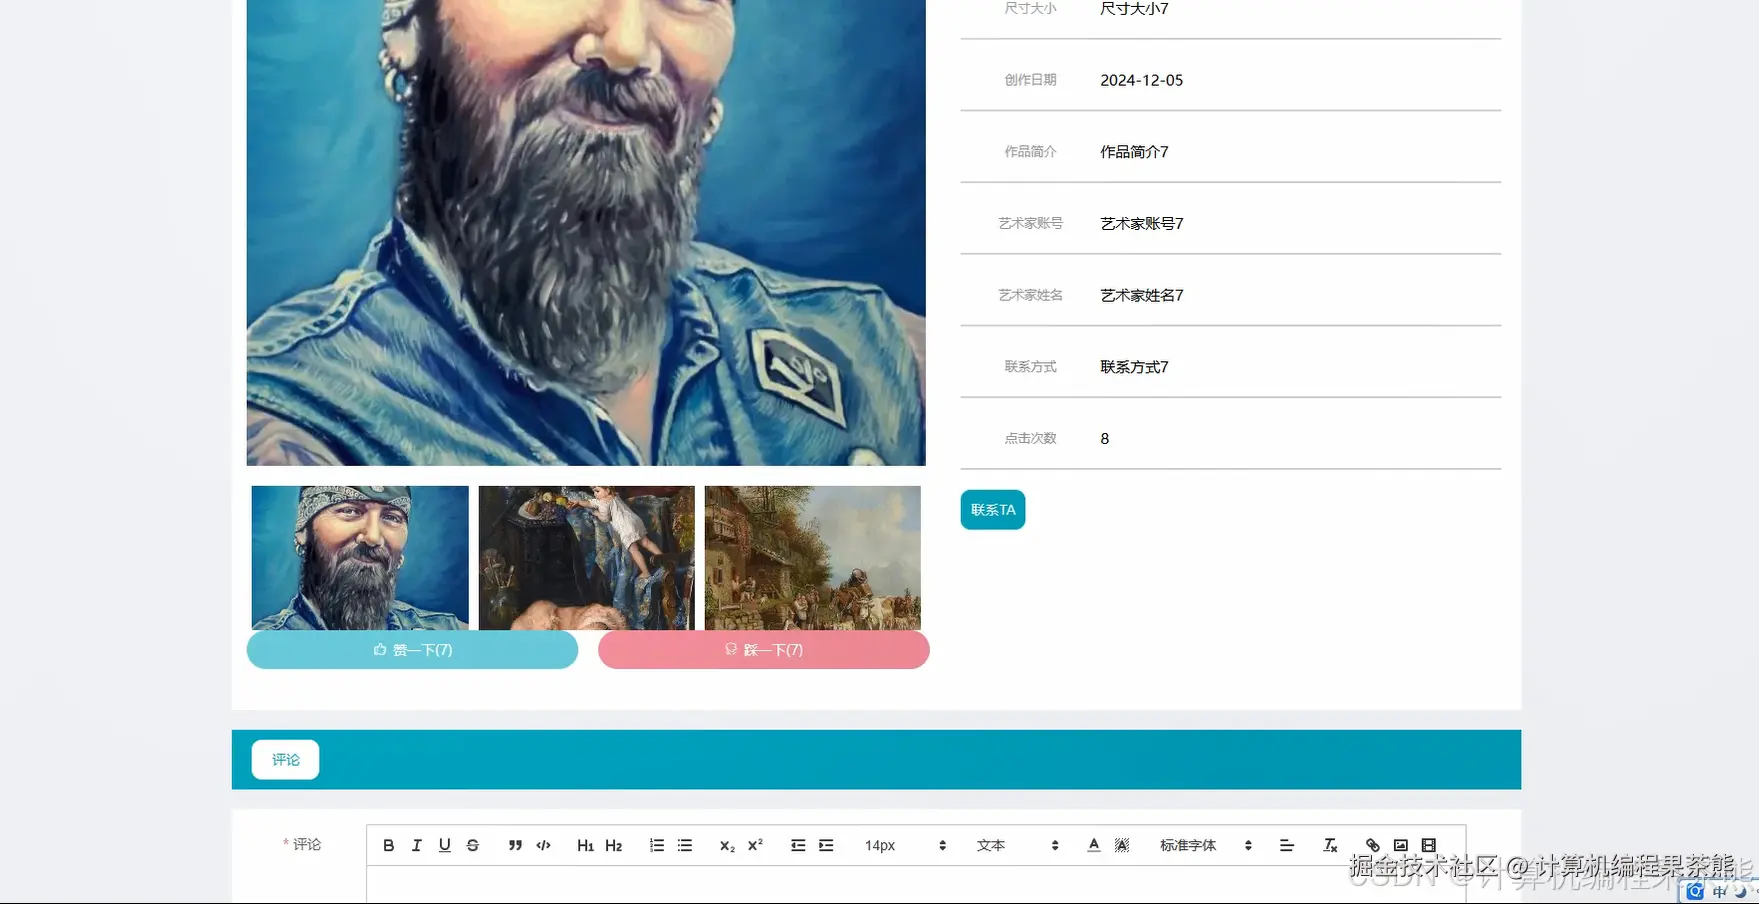Toggle superscript formatting
This screenshot has height=904, width=1759.
tap(753, 845)
